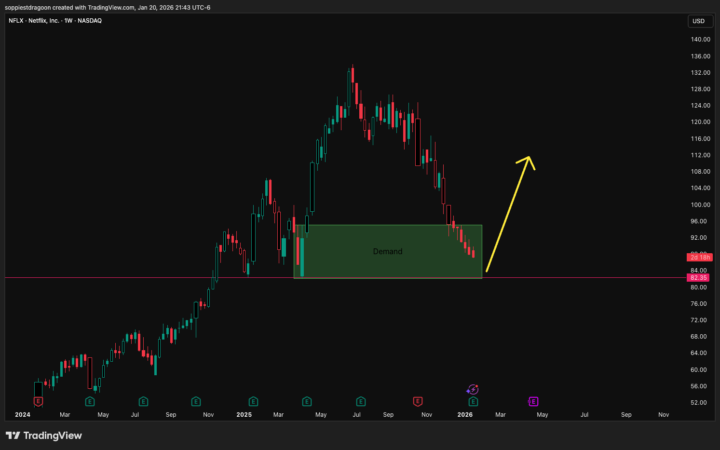Click the Sep label between 2024 and 2025

point(171,415)
